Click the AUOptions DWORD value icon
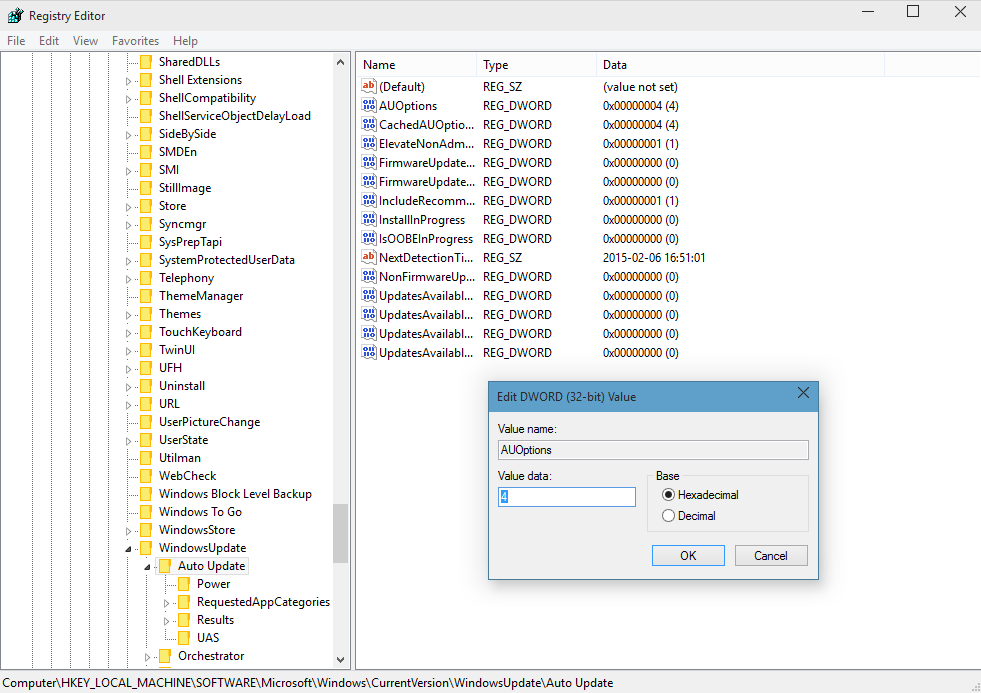 click(x=369, y=105)
